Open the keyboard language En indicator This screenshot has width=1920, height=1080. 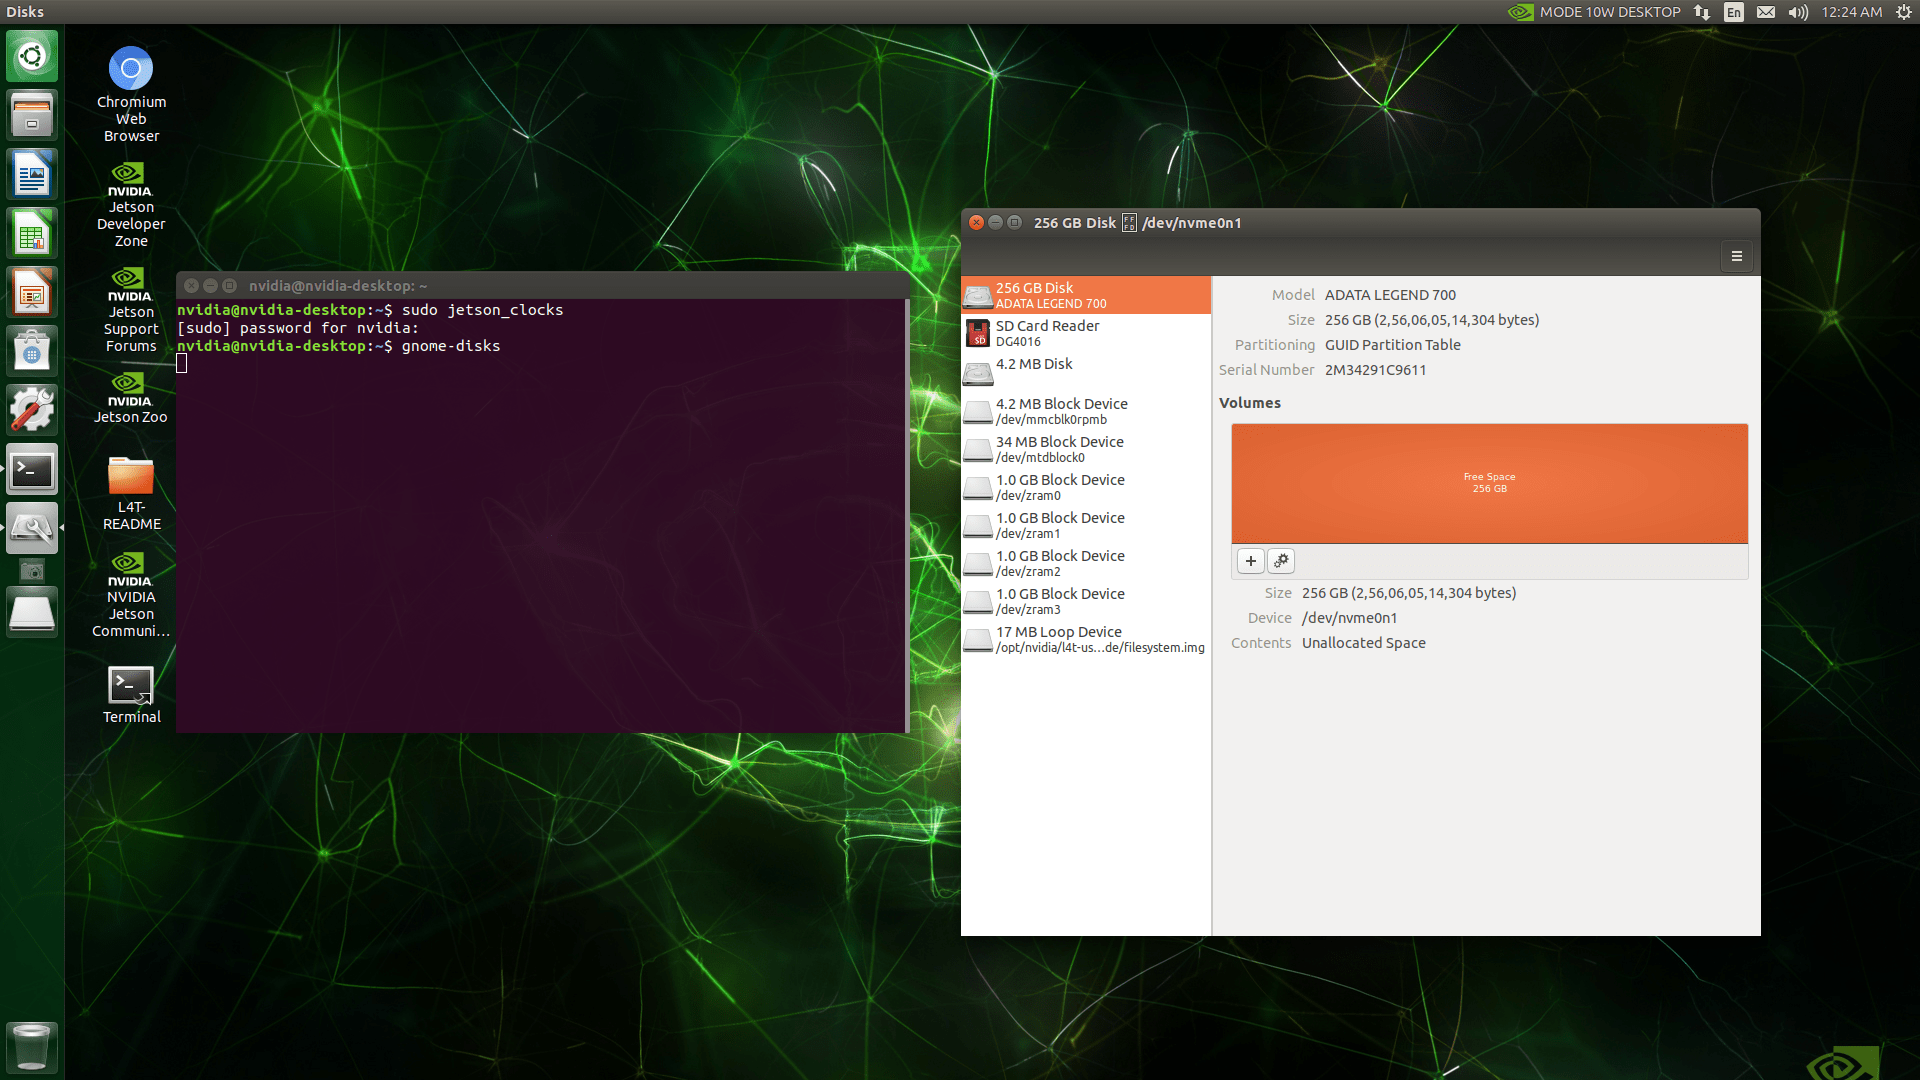1734,12
